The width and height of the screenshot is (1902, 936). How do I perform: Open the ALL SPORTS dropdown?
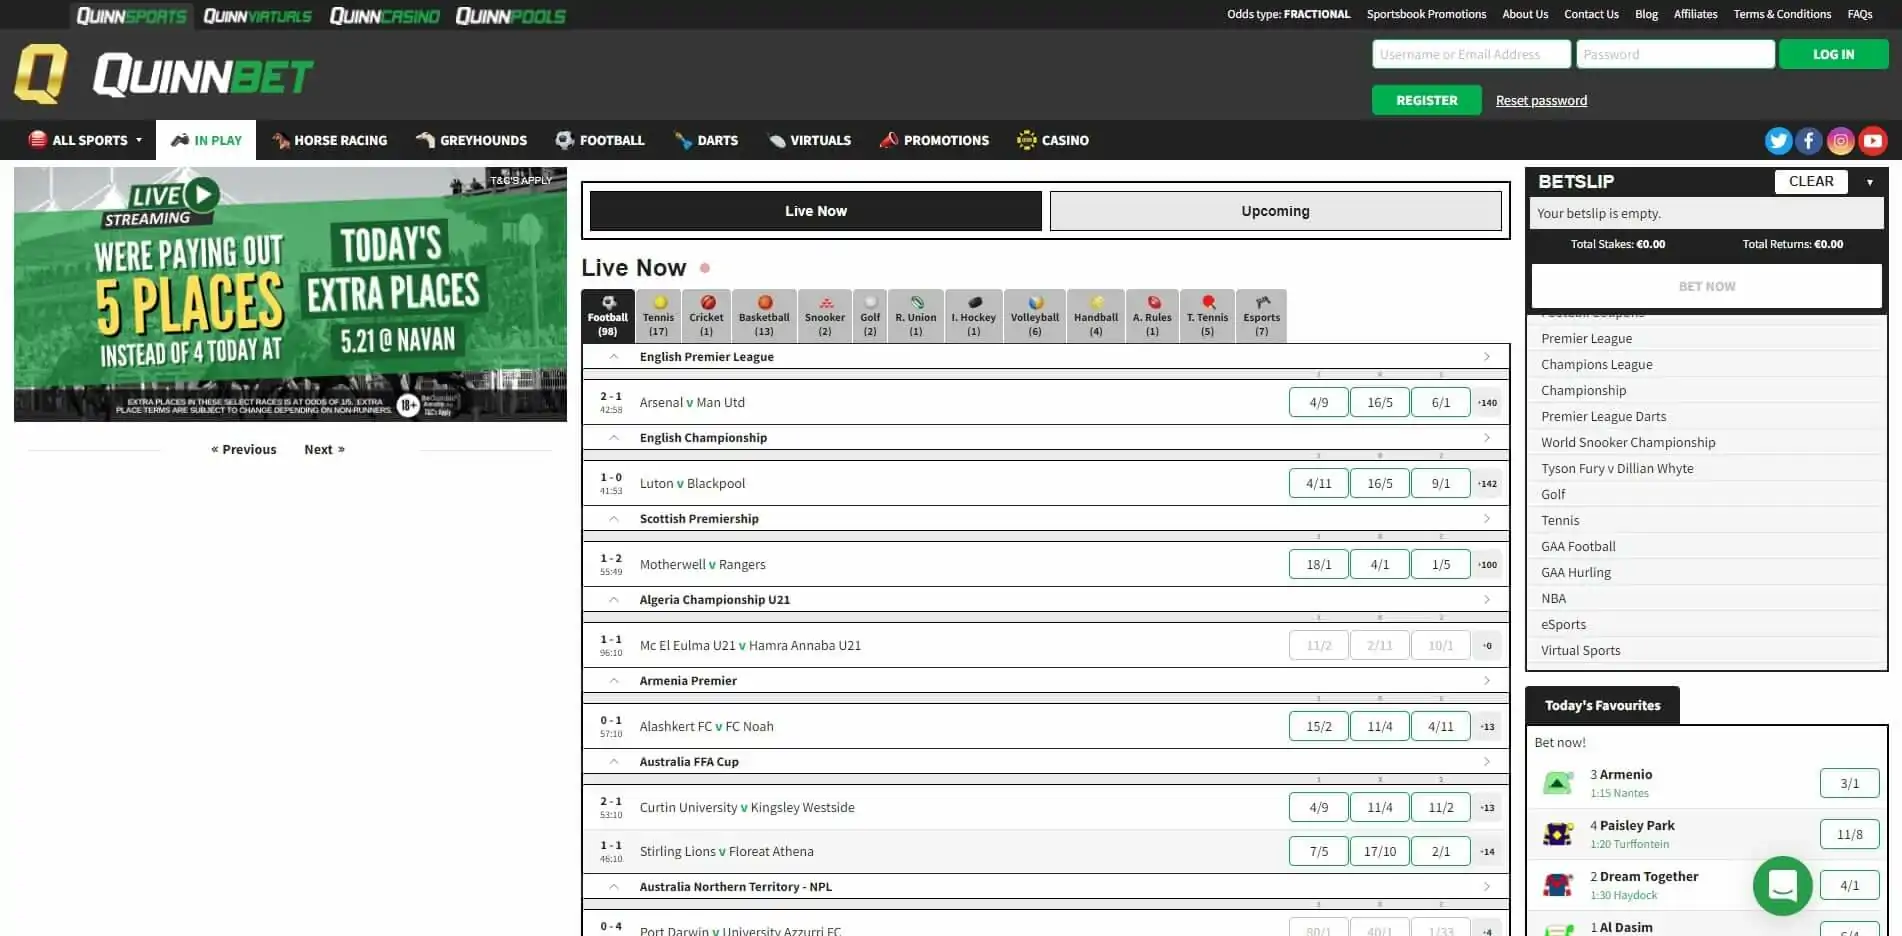pos(84,140)
